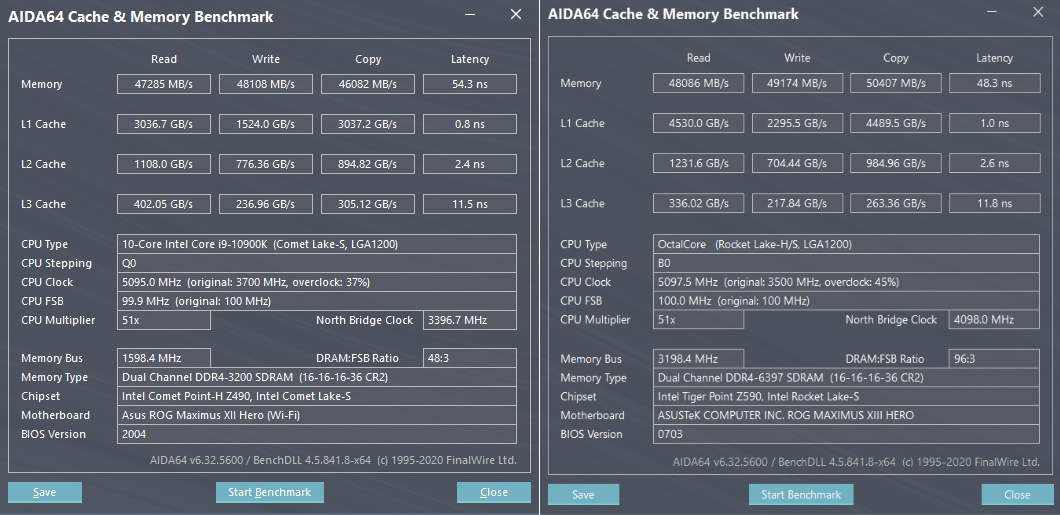Click the 776.36 GB/s L2 write value
The width and height of the screenshot is (1060, 515).
pyautogui.click(x=266, y=164)
